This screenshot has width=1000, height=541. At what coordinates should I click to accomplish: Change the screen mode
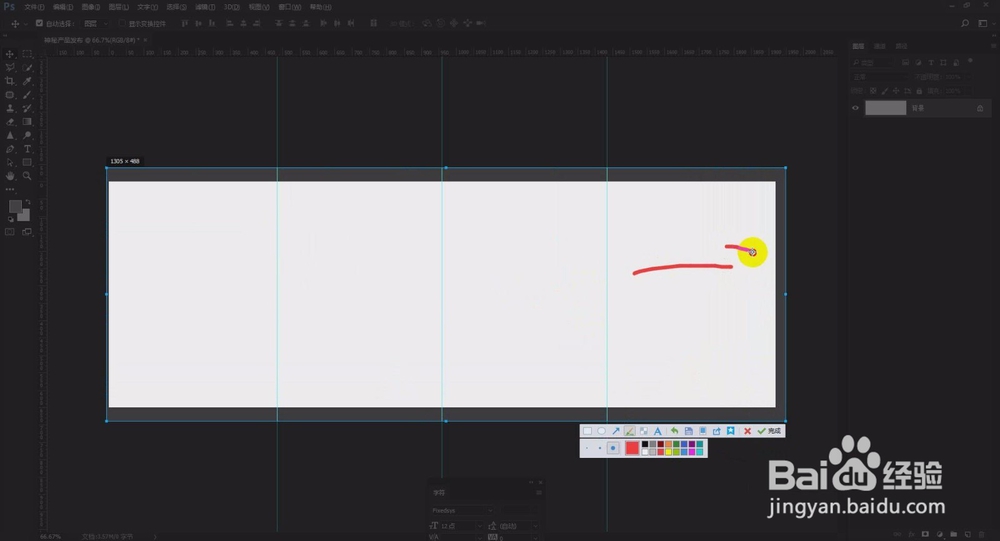pos(27,232)
